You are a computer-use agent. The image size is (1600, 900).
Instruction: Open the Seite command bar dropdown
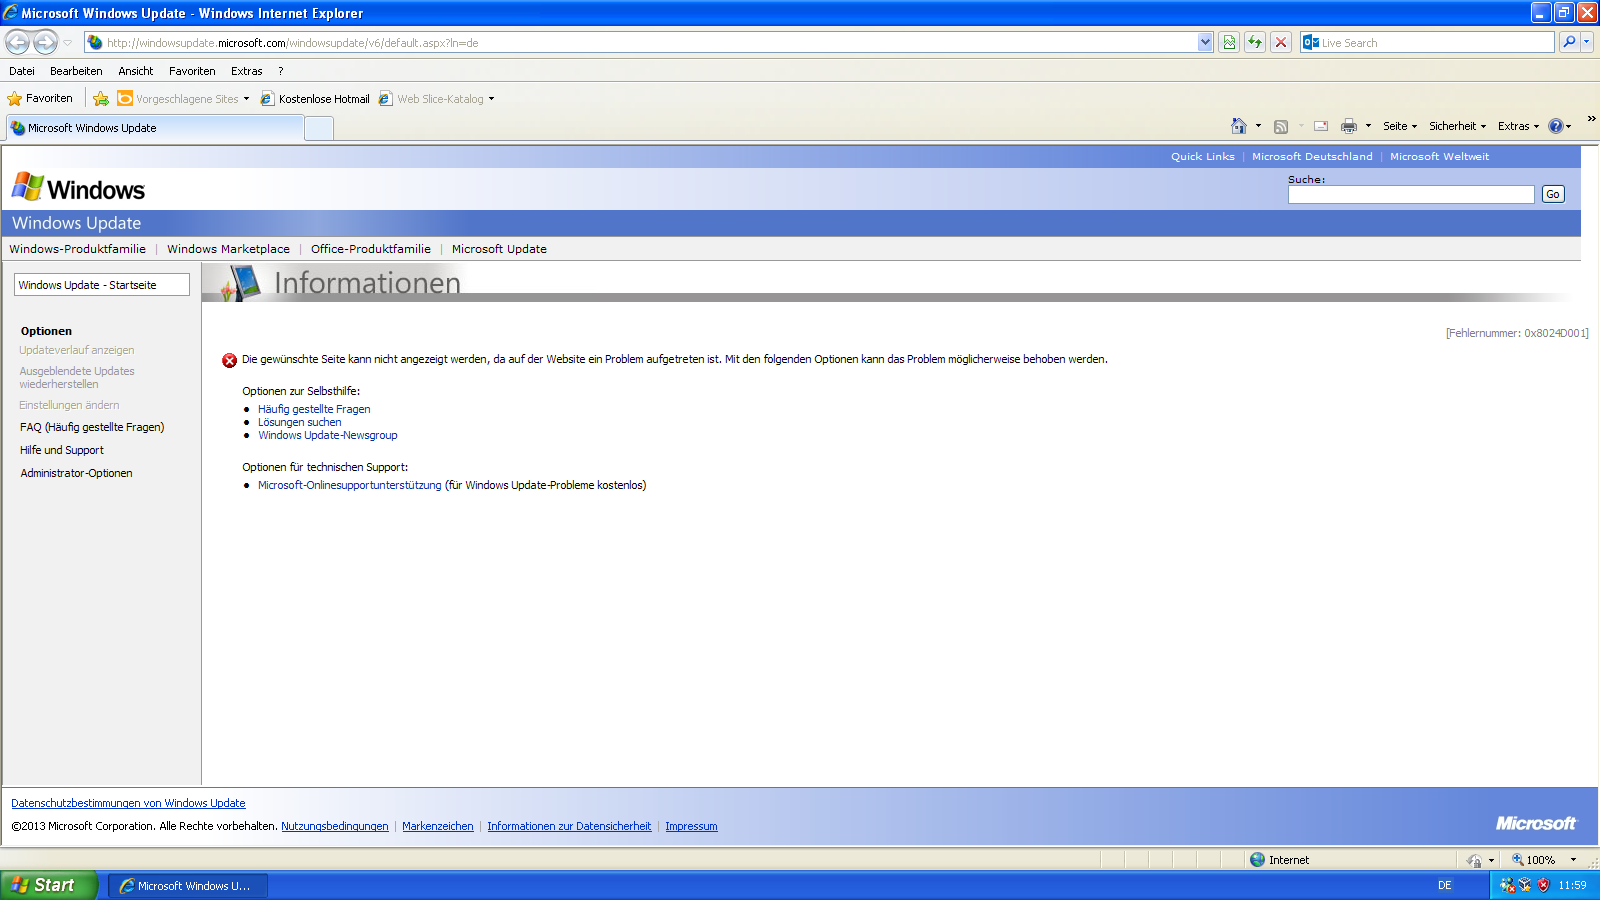pos(1400,126)
